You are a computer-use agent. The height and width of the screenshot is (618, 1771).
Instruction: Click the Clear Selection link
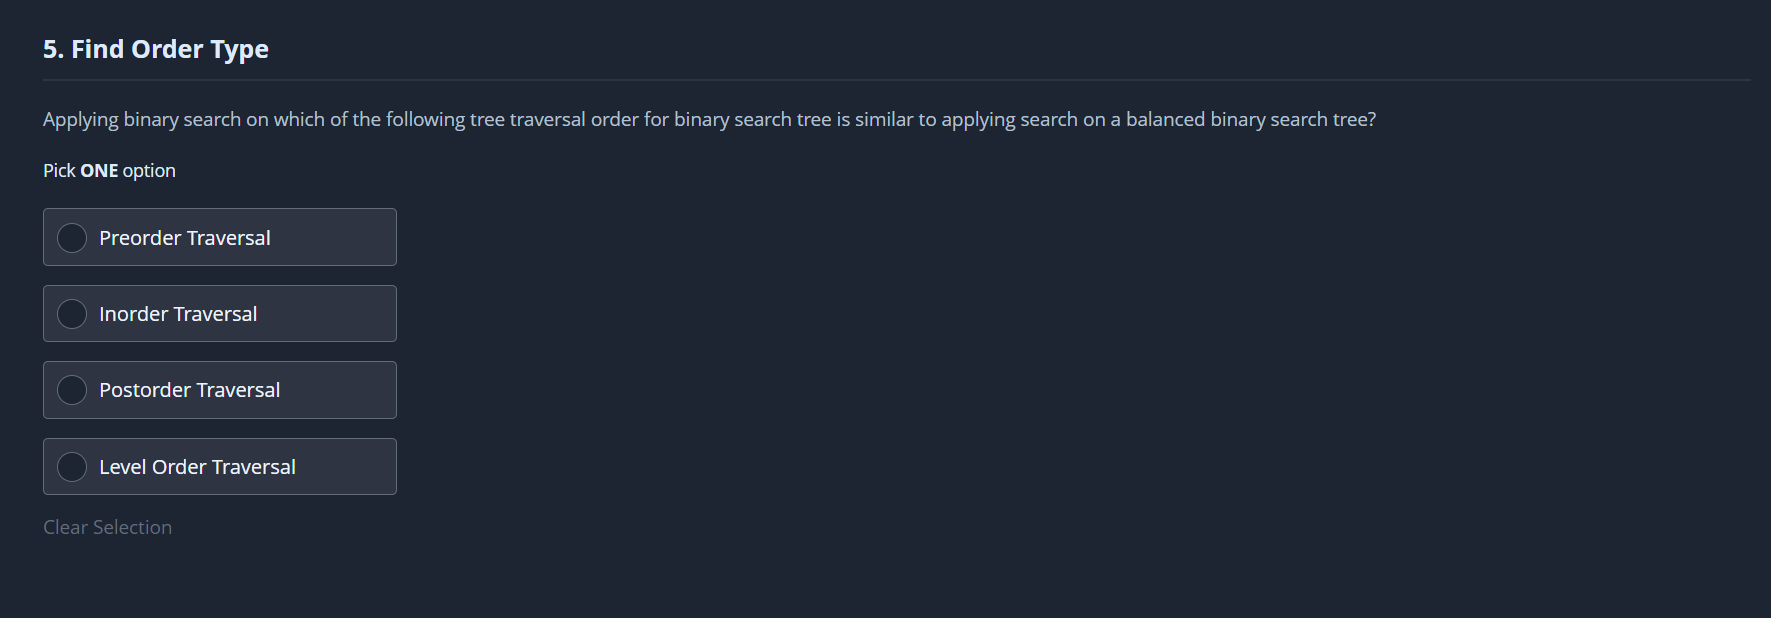[107, 527]
